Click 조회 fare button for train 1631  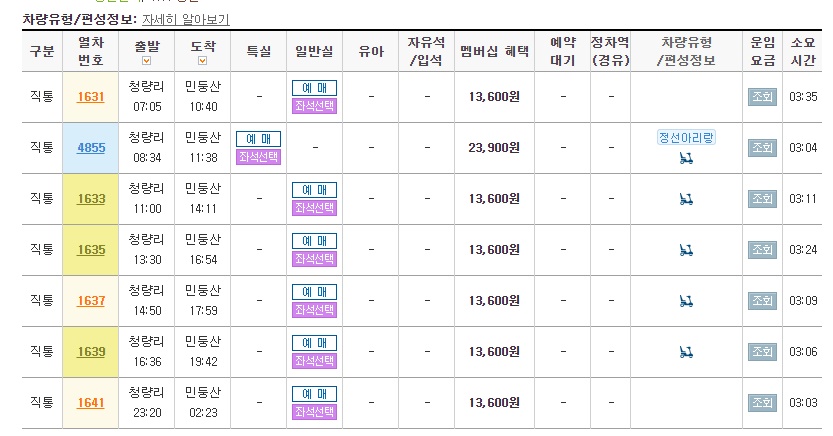tap(762, 97)
